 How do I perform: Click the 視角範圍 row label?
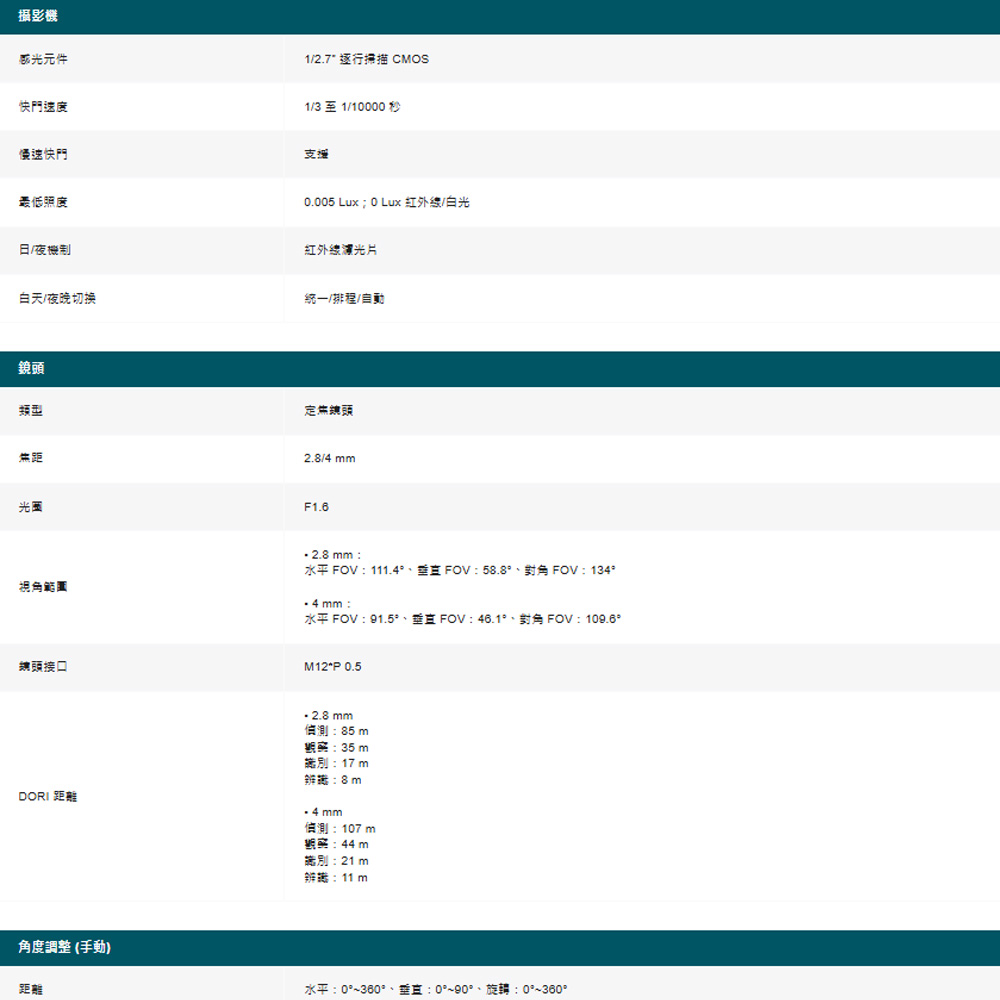(x=44, y=588)
